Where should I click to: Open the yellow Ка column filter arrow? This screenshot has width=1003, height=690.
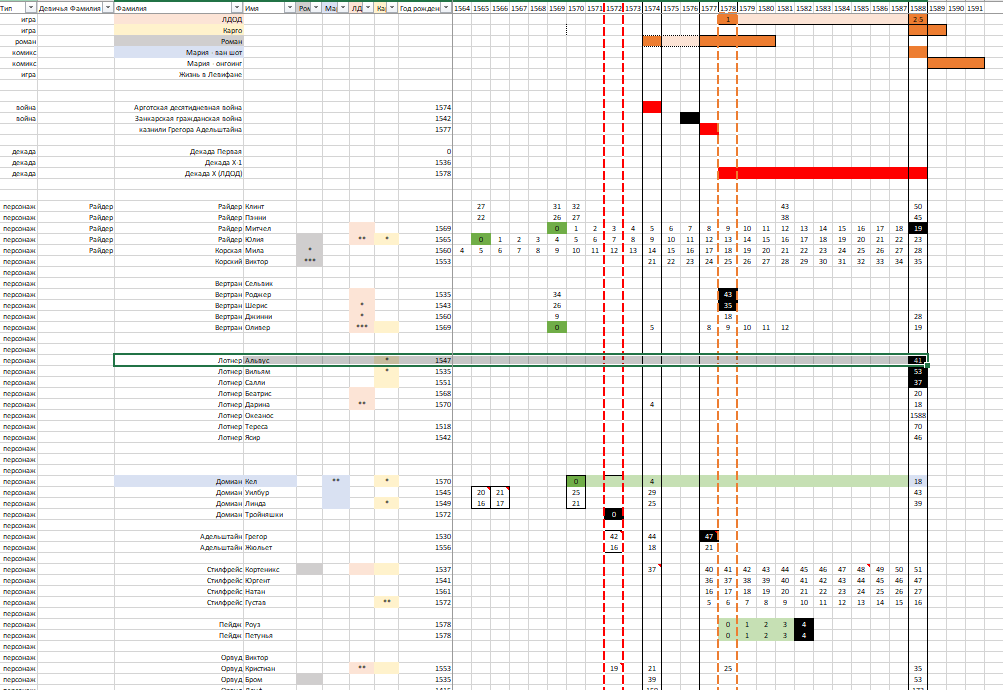[x=392, y=8]
